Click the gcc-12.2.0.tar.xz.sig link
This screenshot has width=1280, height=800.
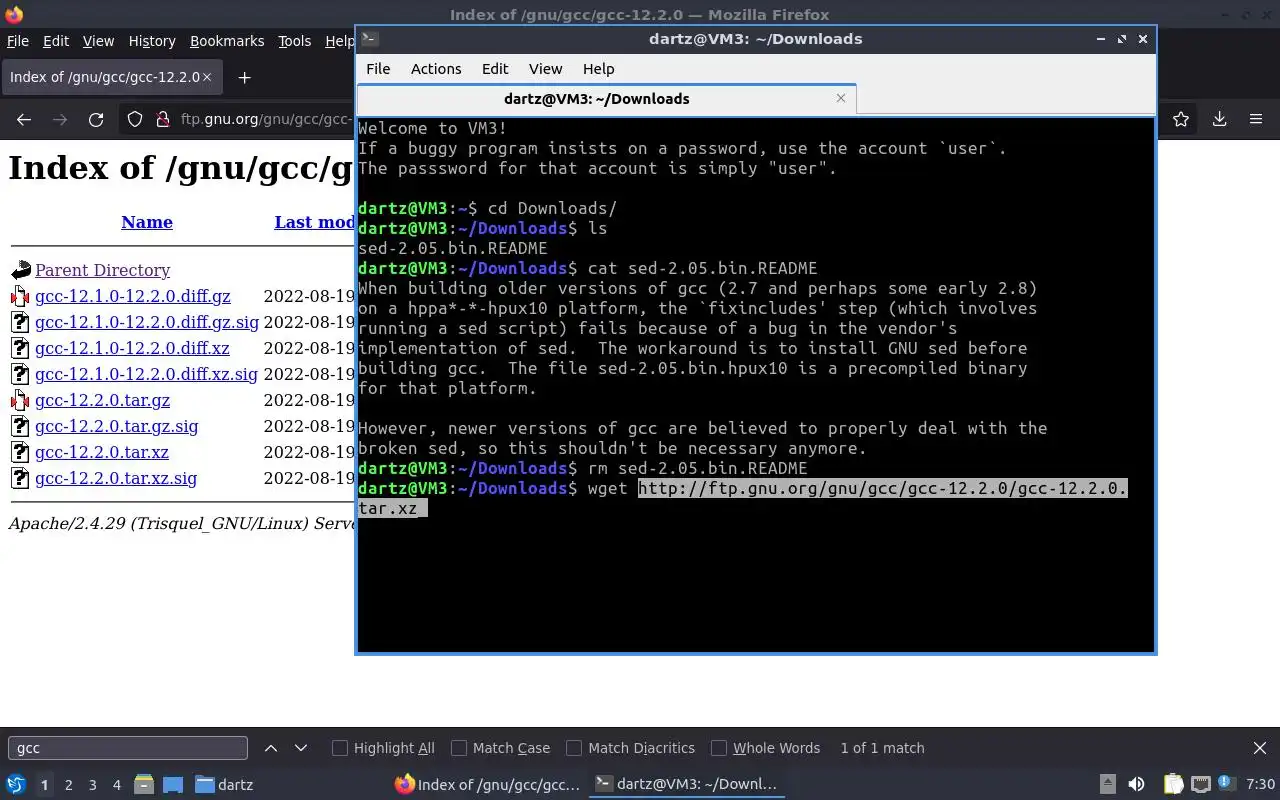[116, 478]
